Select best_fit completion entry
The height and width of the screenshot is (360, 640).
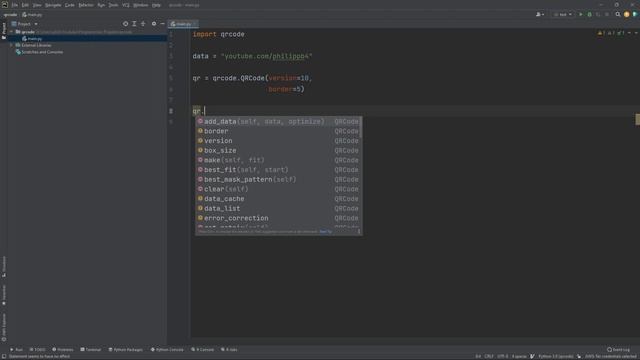(278, 170)
